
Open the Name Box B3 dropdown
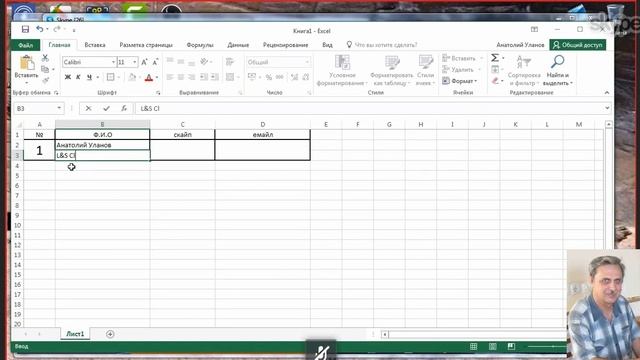point(59,108)
